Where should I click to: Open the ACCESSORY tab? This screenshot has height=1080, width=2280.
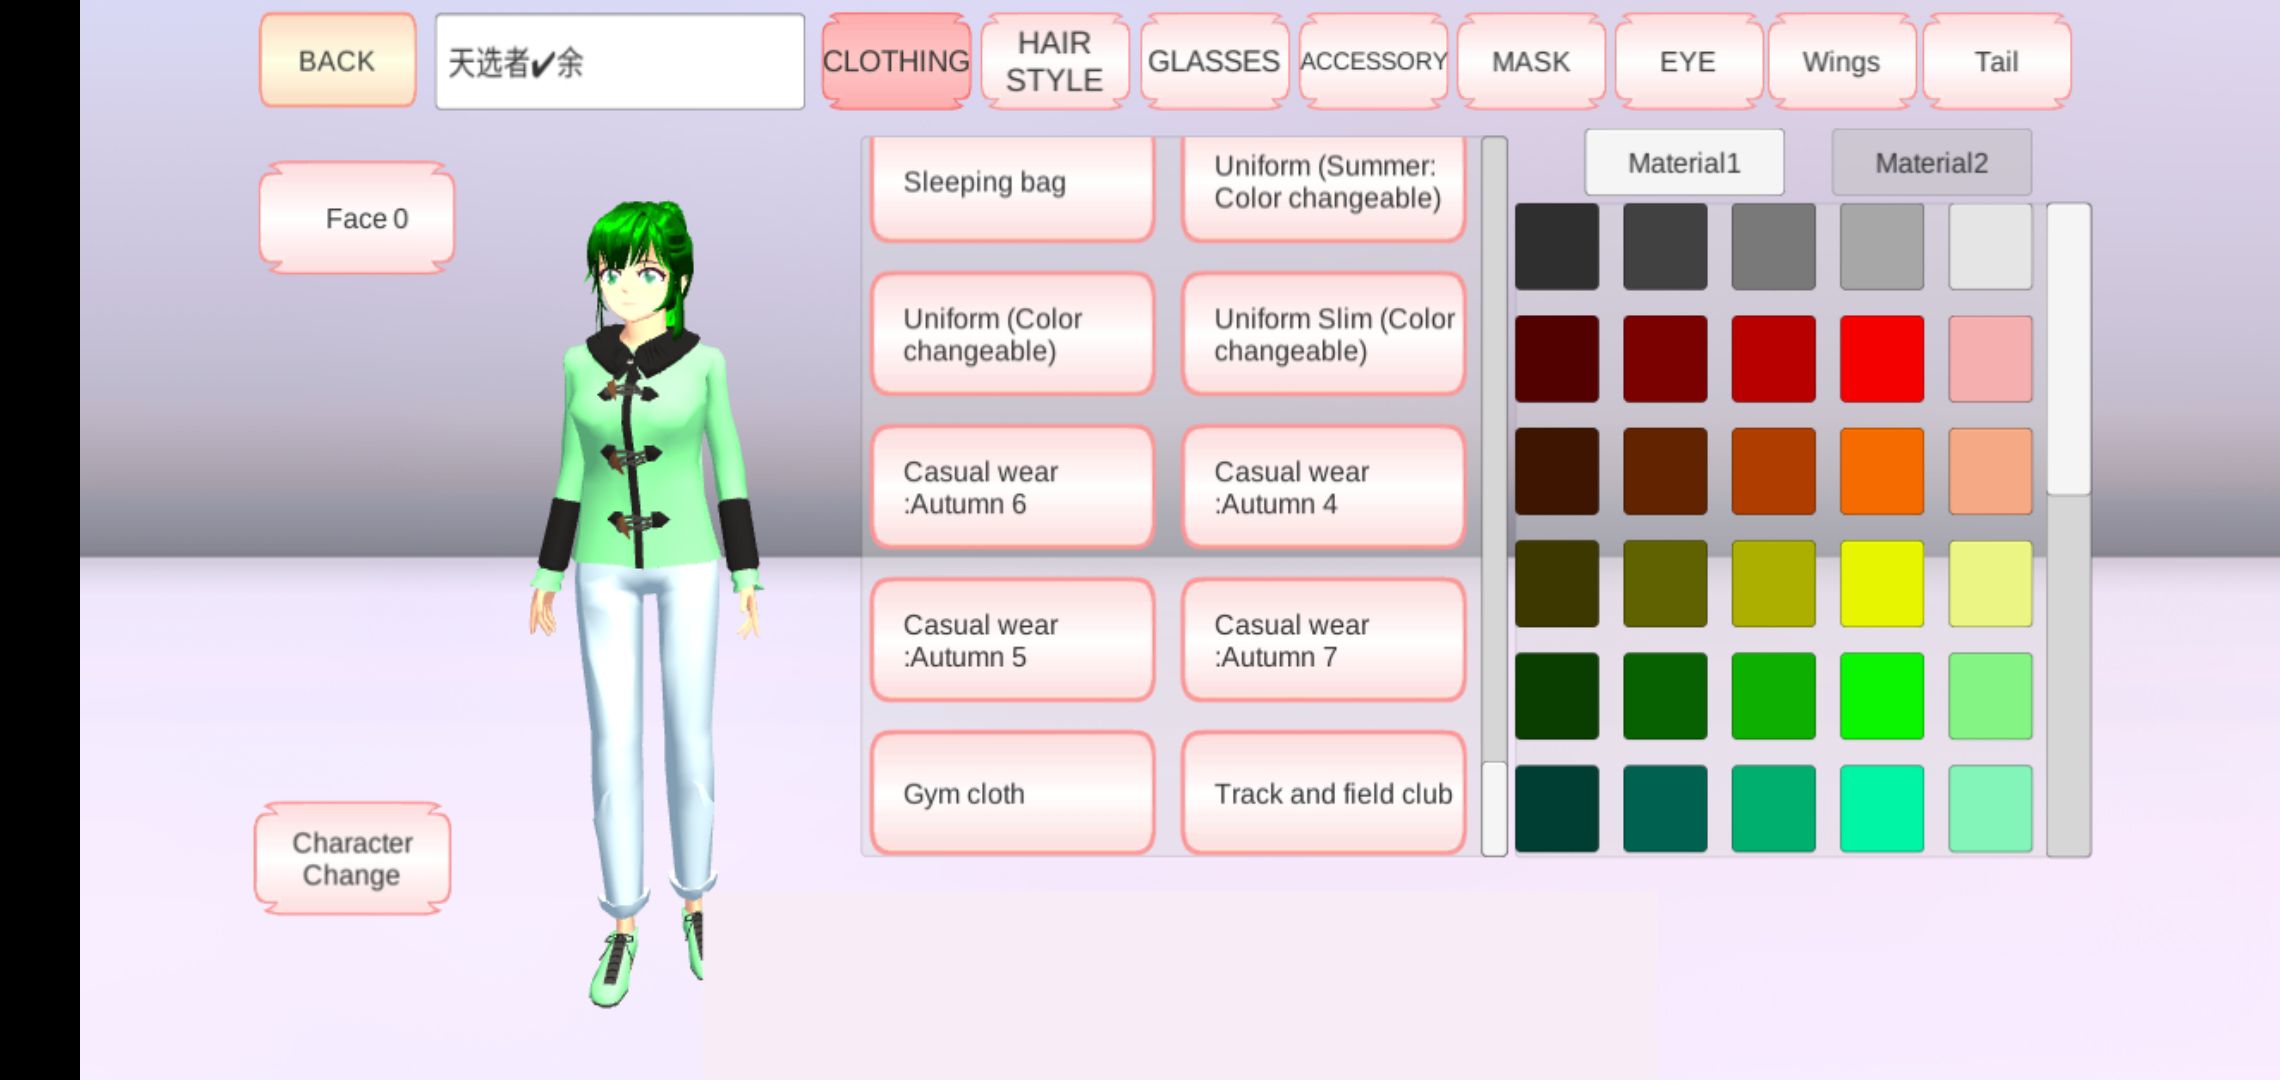(1373, 61)
